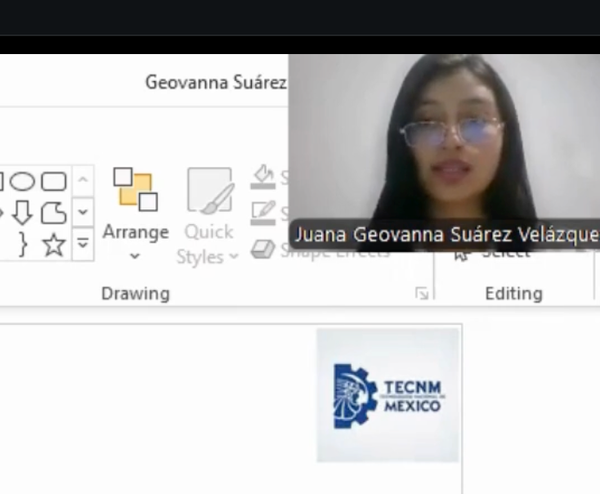Viewport: 600px width, 494px height.
Task: Click the Shape Fill paint bucket icon
Action: 263,177
